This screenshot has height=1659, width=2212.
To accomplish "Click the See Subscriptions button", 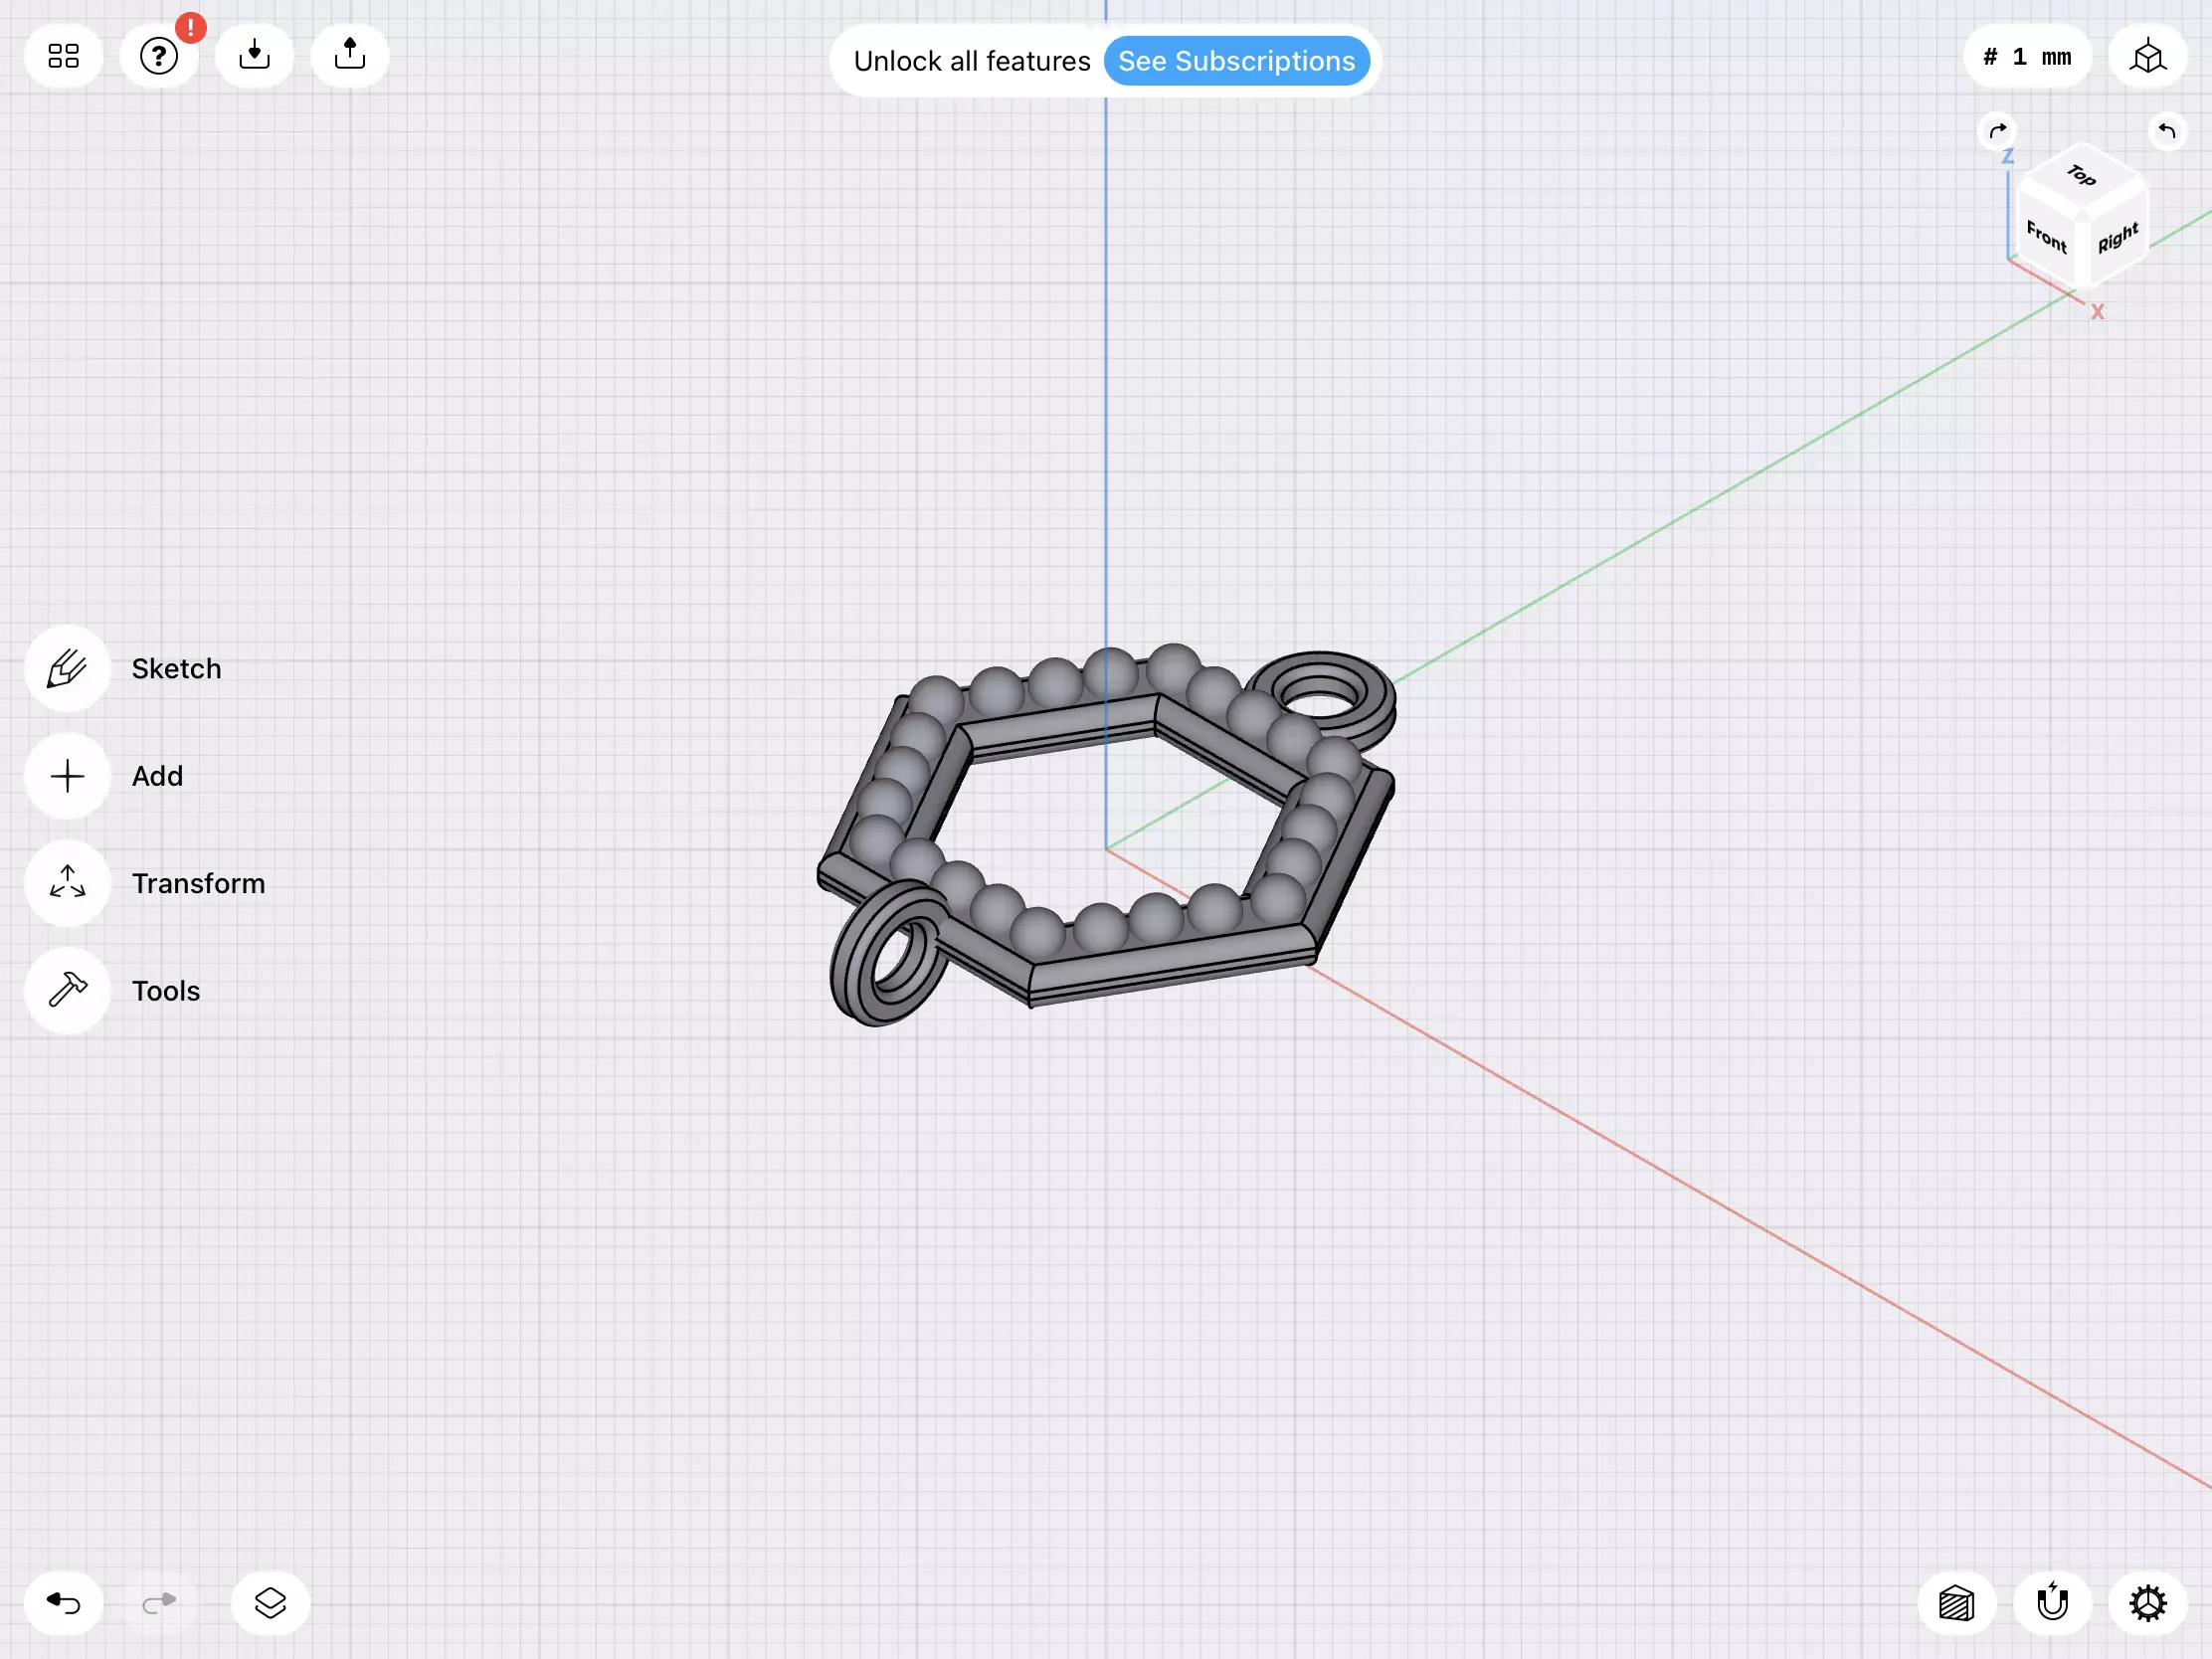I will pos(1236,61).
